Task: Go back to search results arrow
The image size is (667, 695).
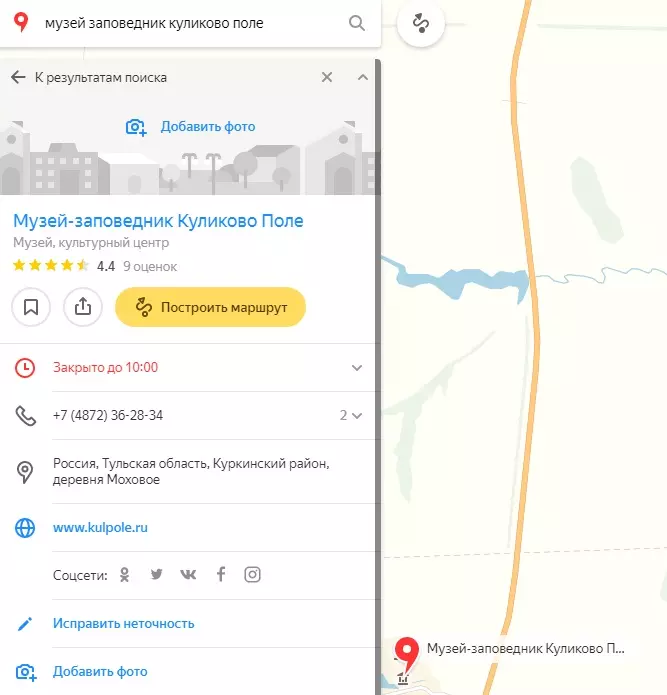Action: click(x=18, y=77)
